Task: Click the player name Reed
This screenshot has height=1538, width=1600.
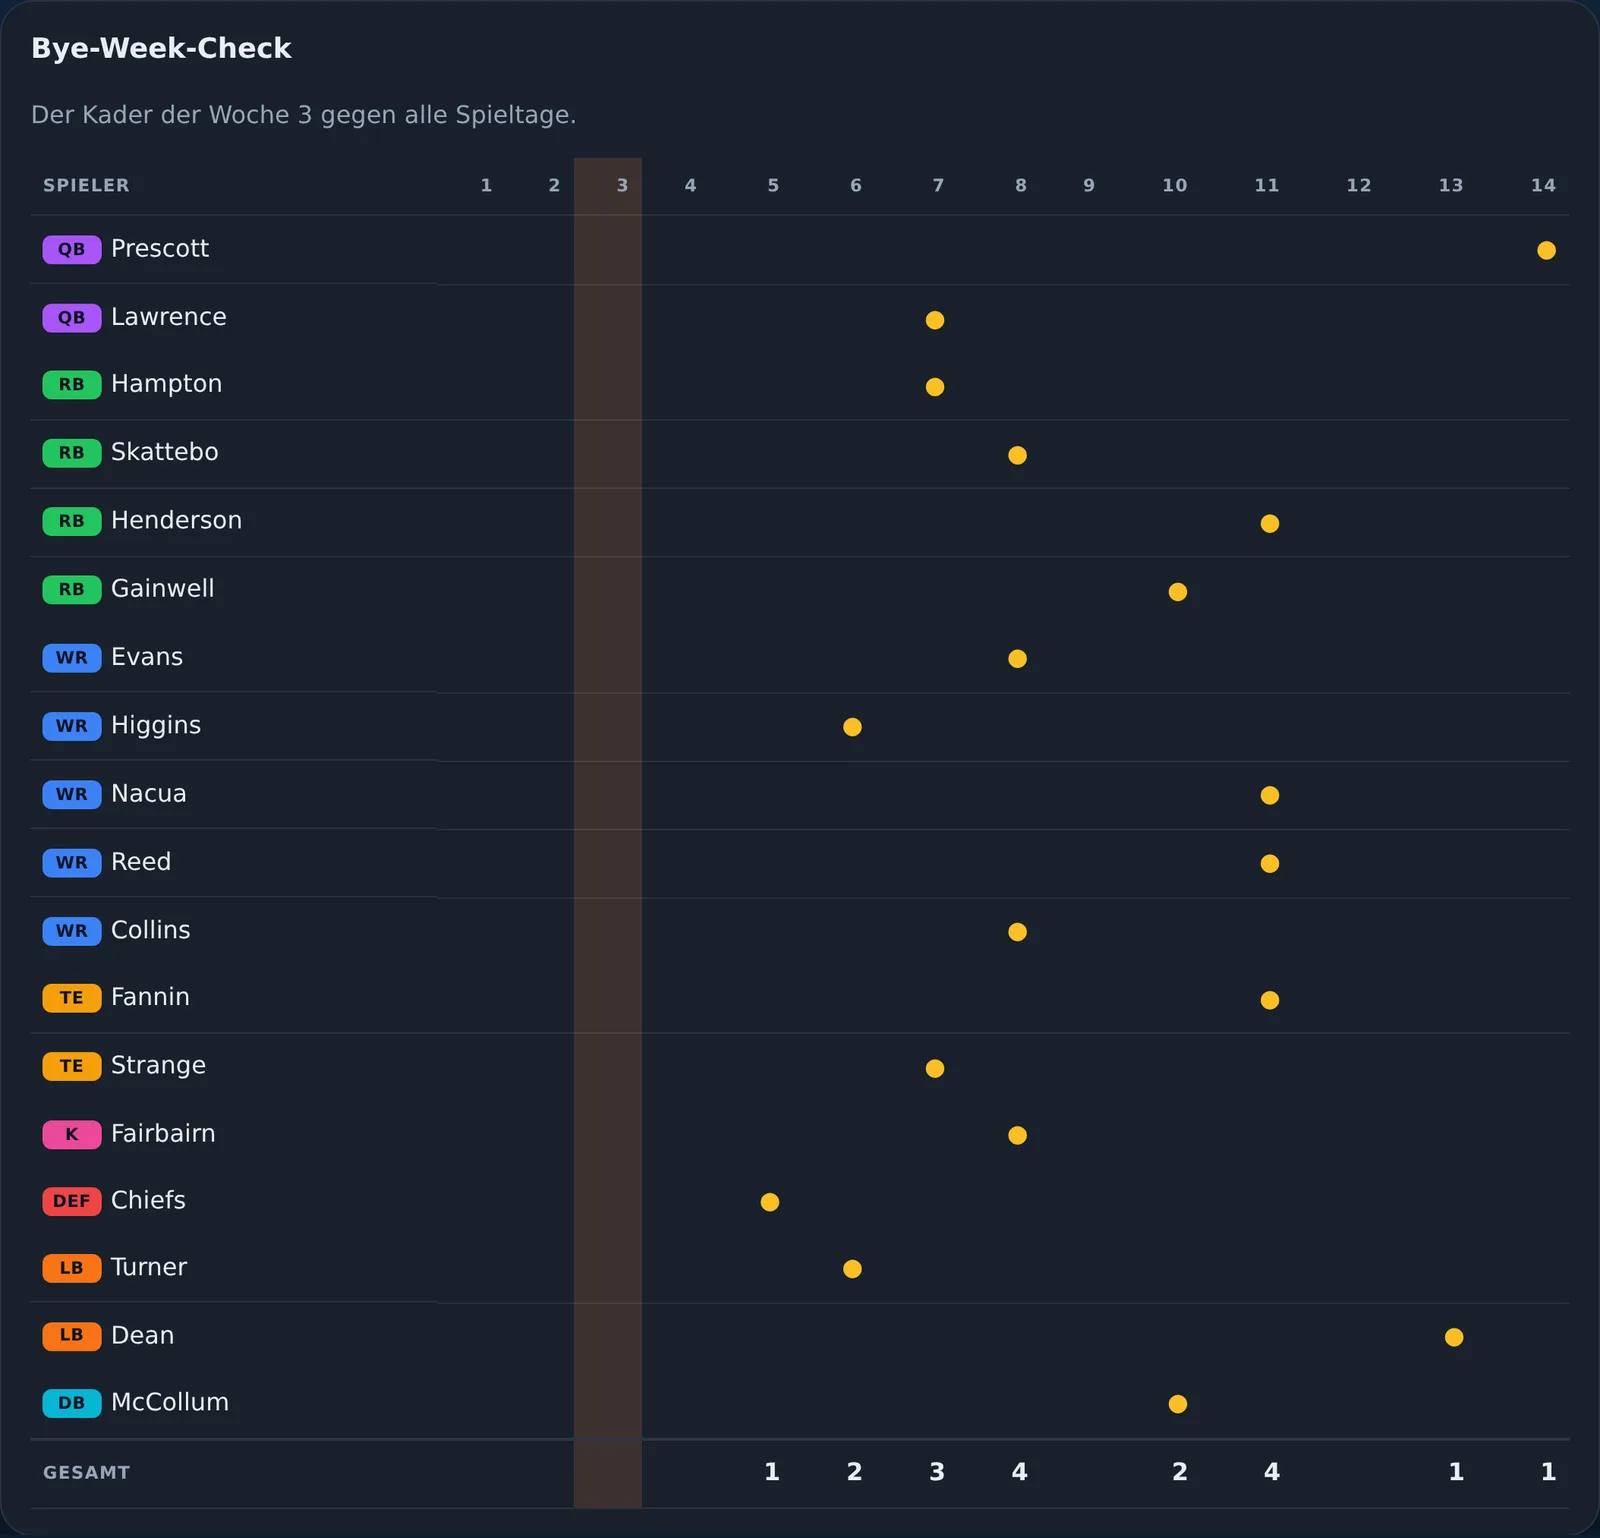Action: click(141, 862)
